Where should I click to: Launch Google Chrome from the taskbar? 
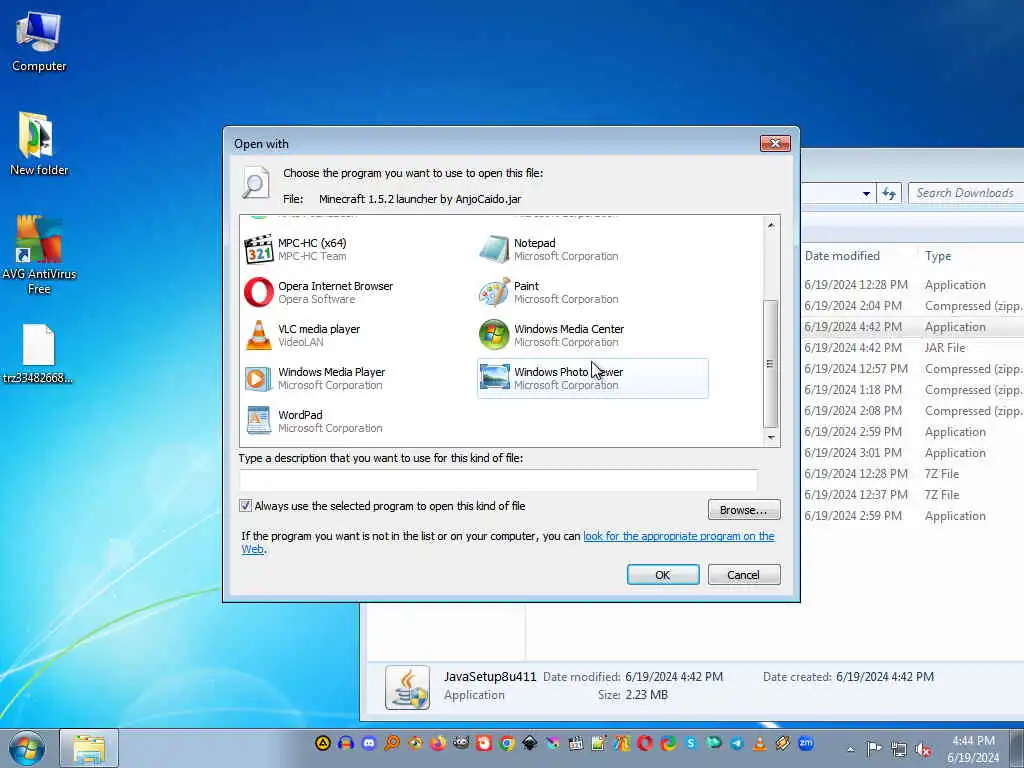pos(507,743)
